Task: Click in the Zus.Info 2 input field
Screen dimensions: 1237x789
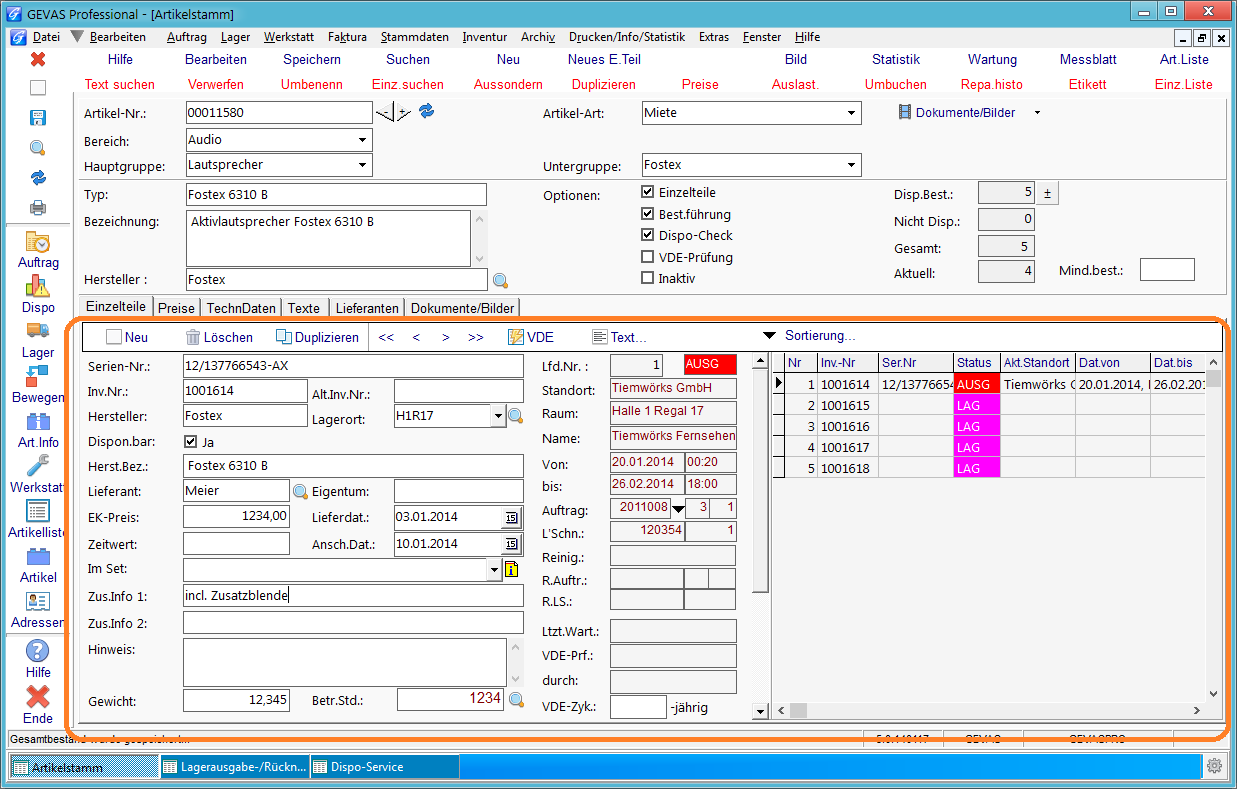Action: tap(353, 623)
